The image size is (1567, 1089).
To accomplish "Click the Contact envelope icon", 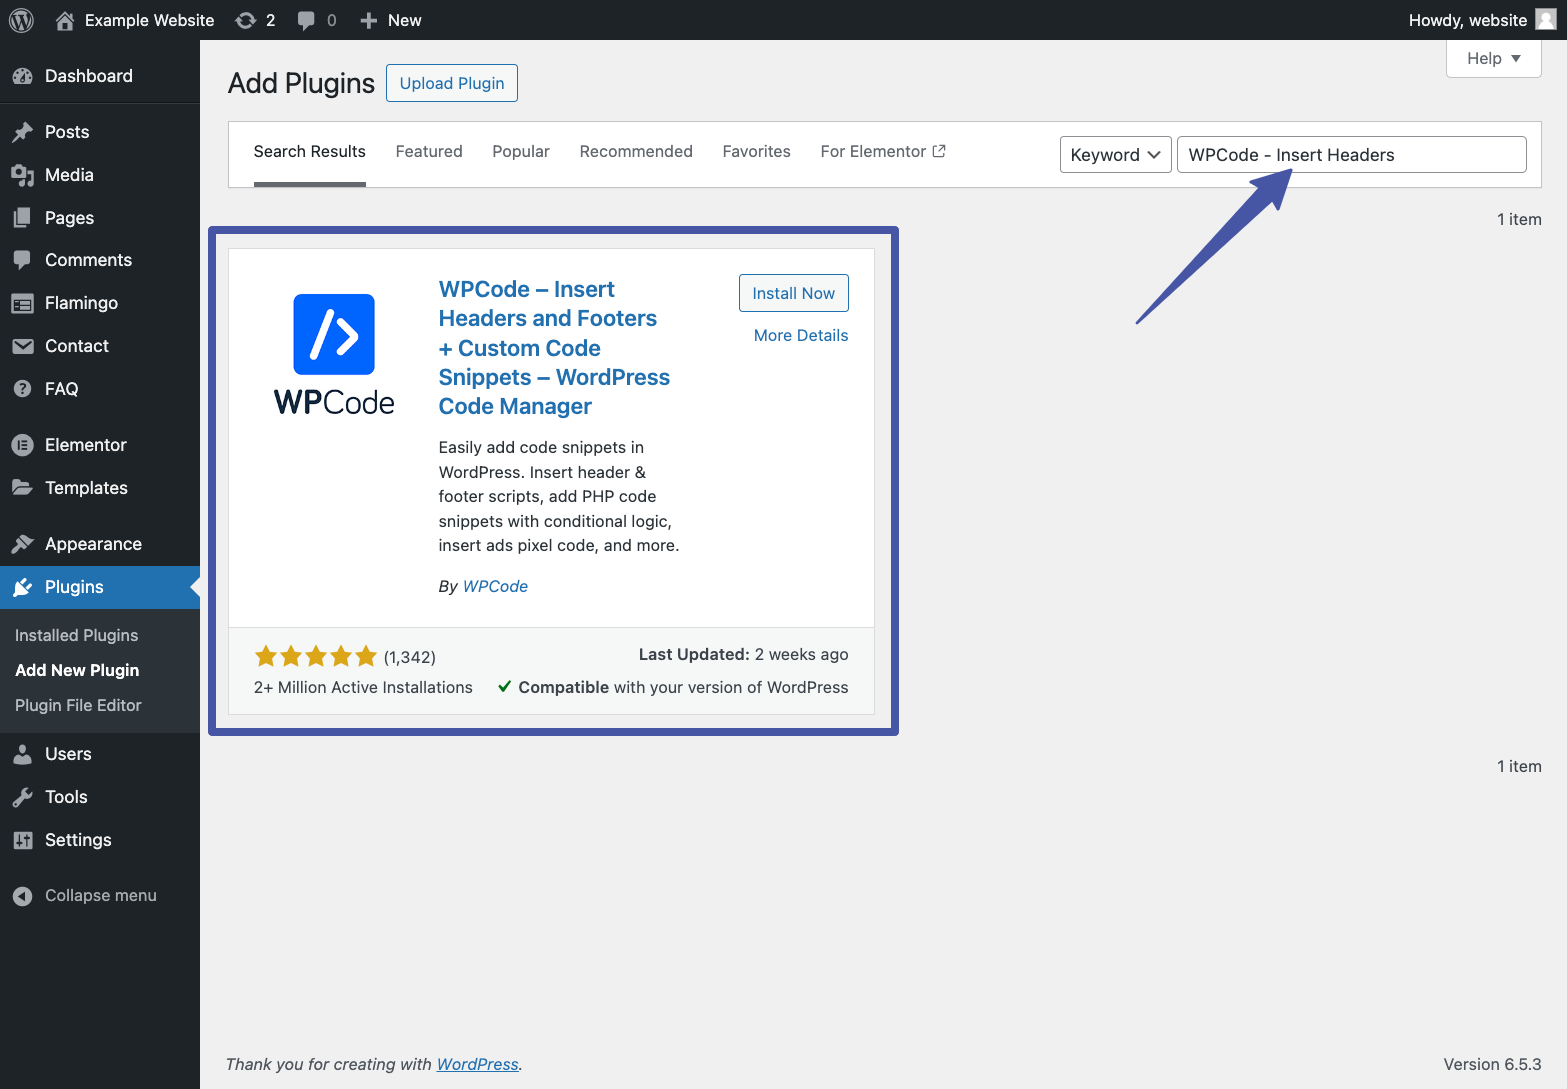I will point(23,346).
